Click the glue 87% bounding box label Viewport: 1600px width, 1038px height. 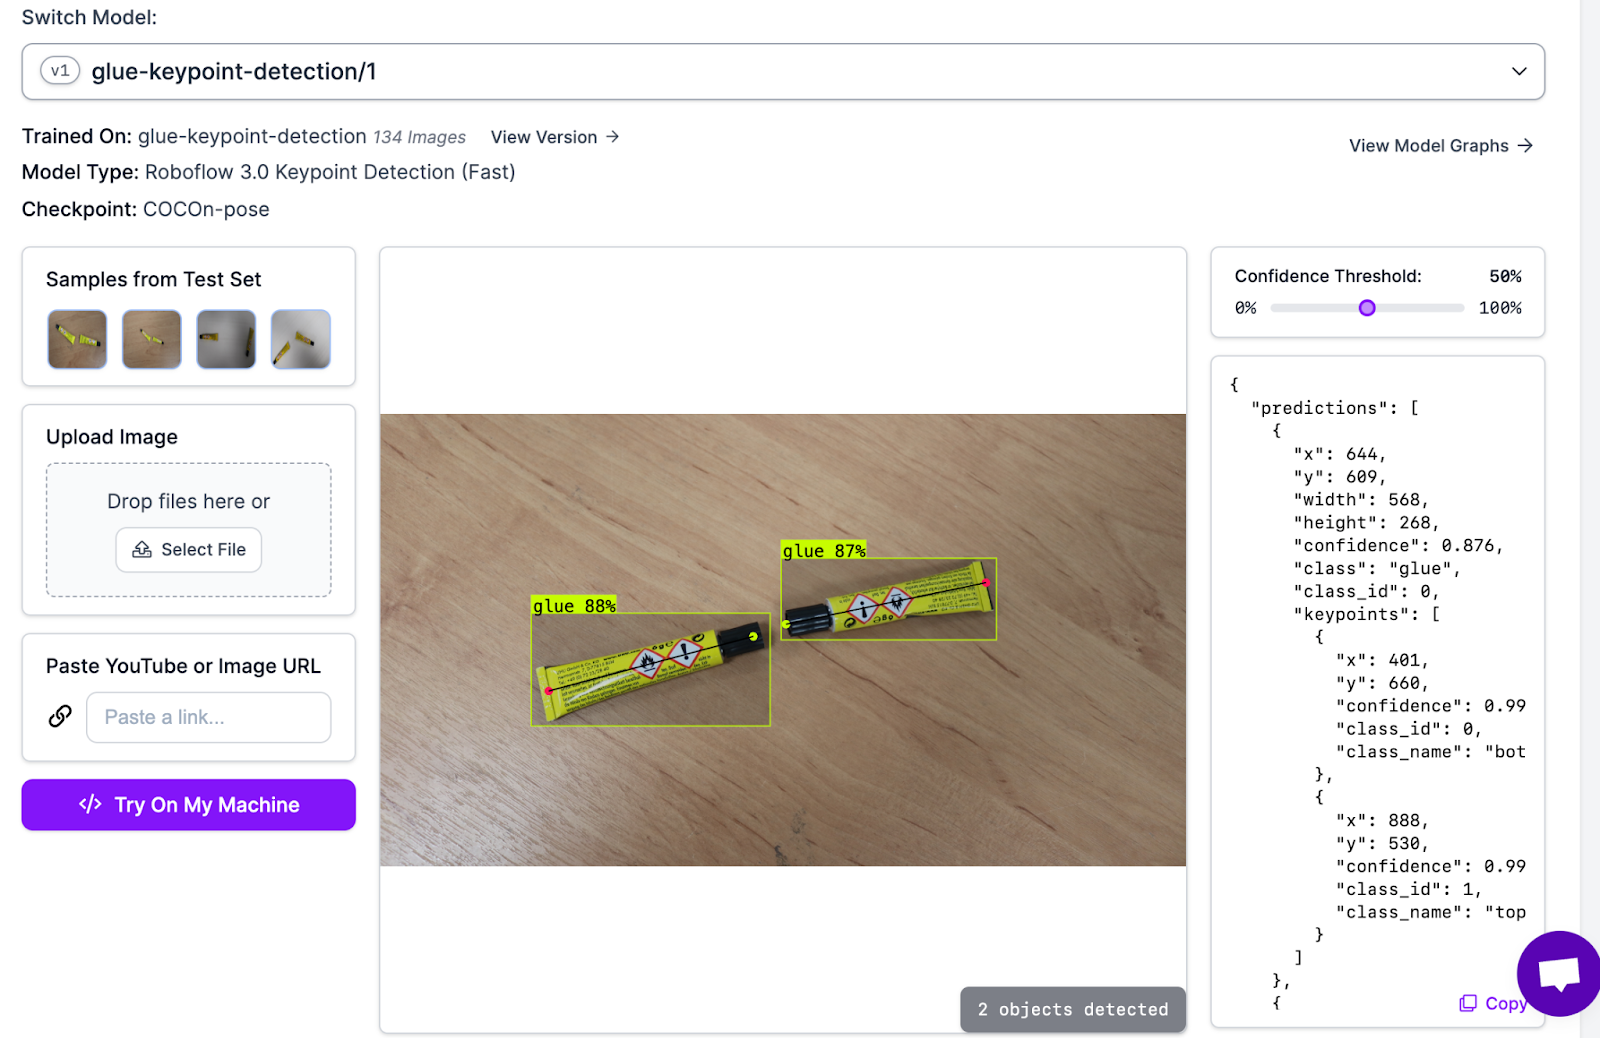(x=823, y=551)
